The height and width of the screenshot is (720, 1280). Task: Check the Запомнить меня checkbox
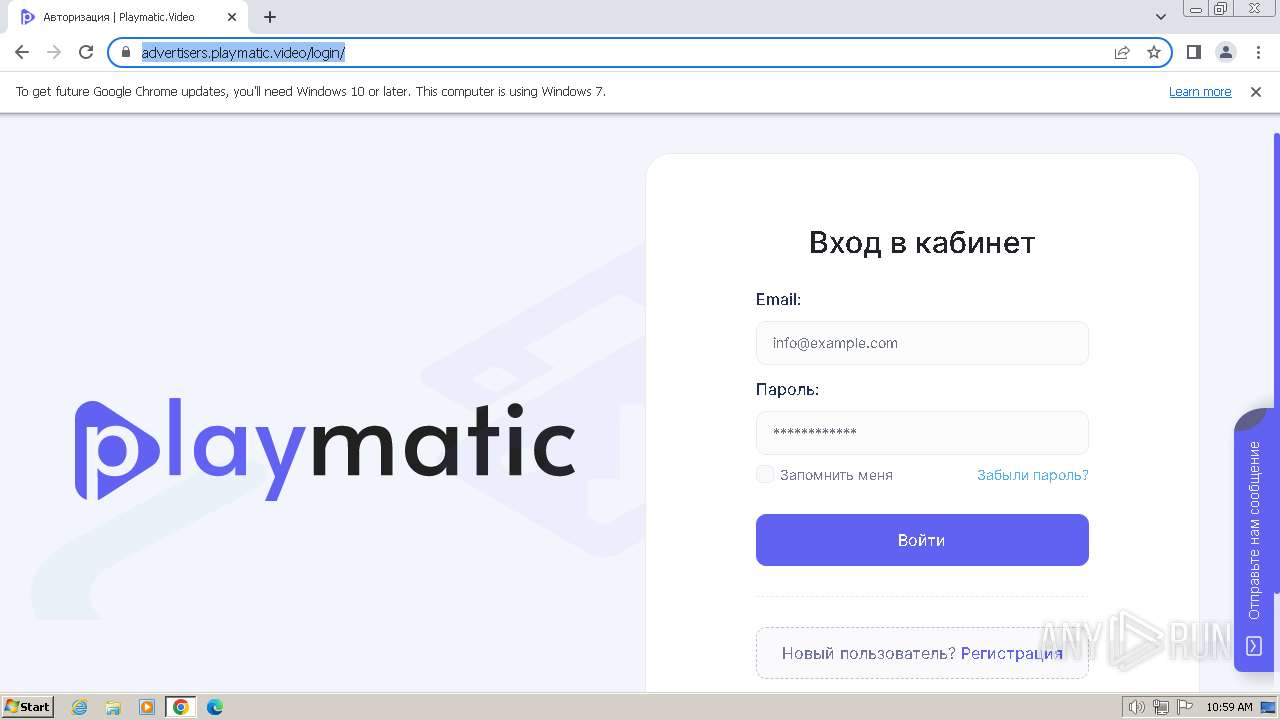765,475
